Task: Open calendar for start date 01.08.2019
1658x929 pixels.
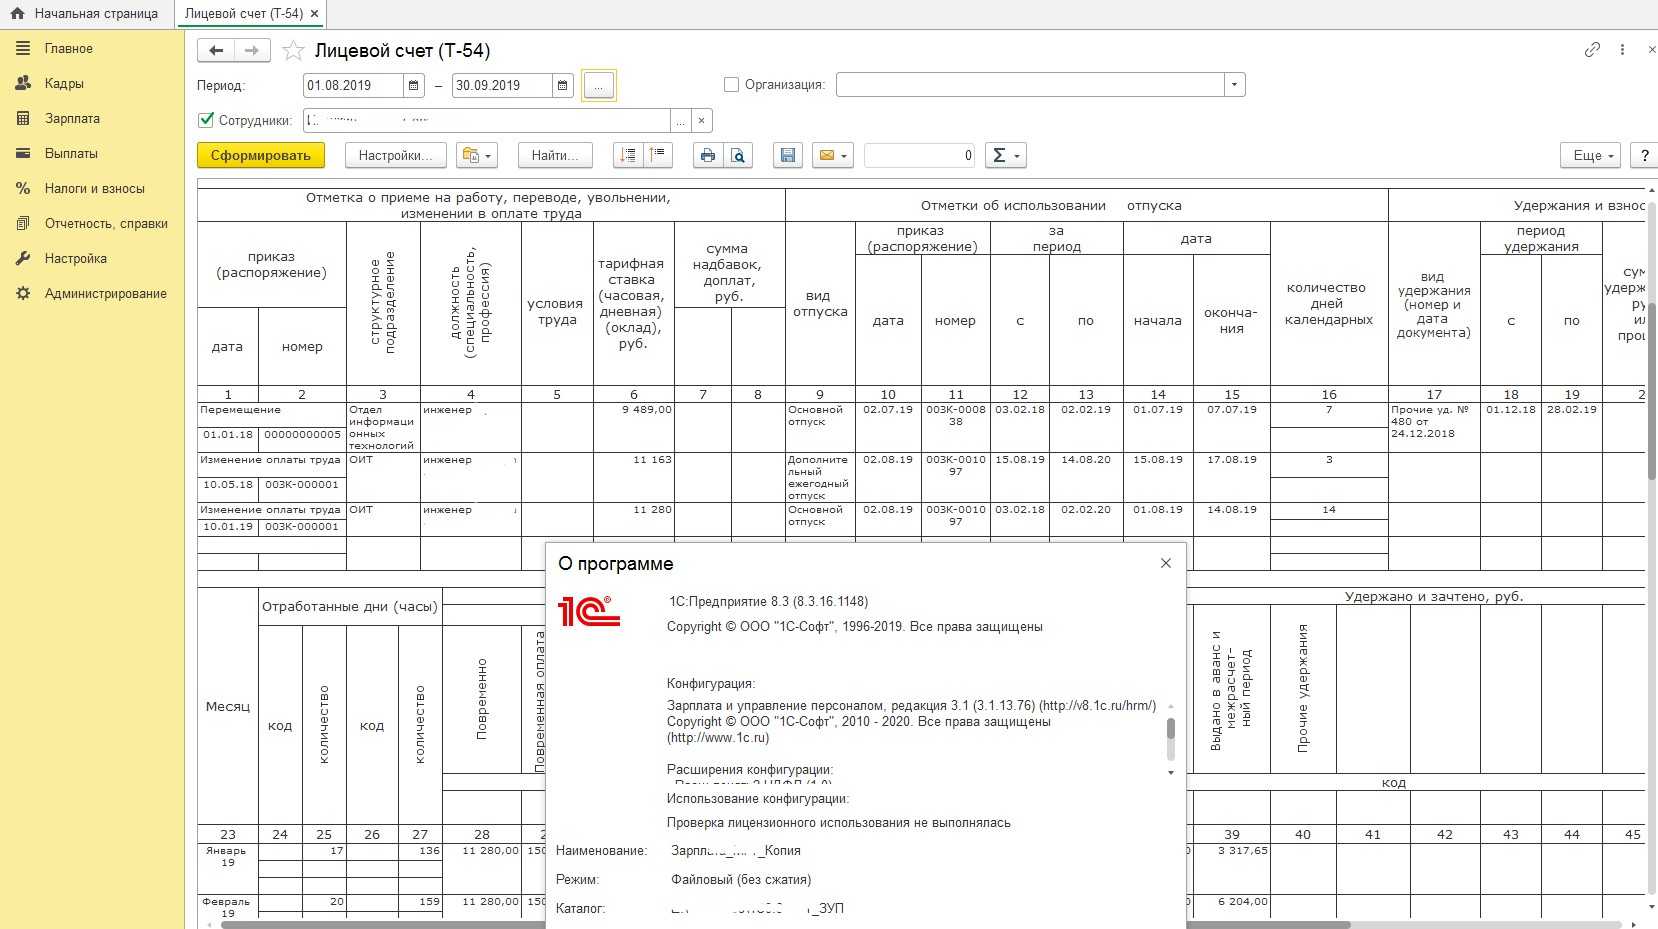Action: pos(414,85)
